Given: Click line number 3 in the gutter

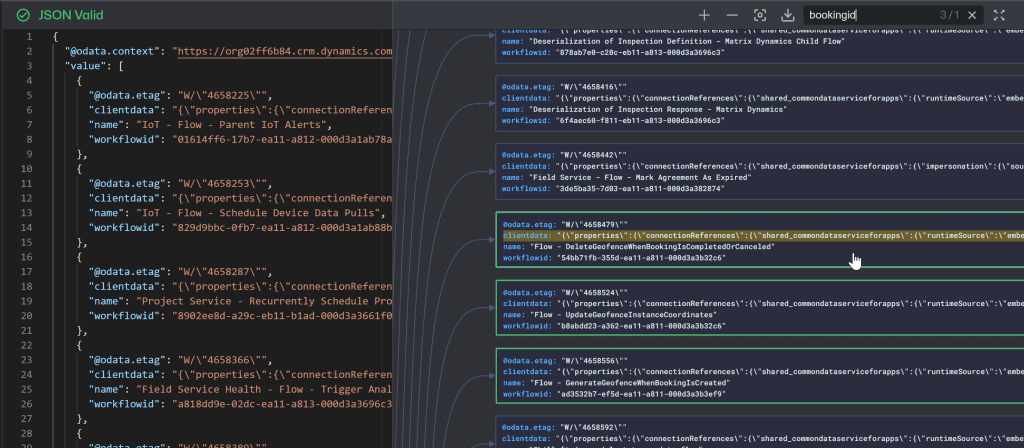Looking at the screenshot, I should coord(29,65).
